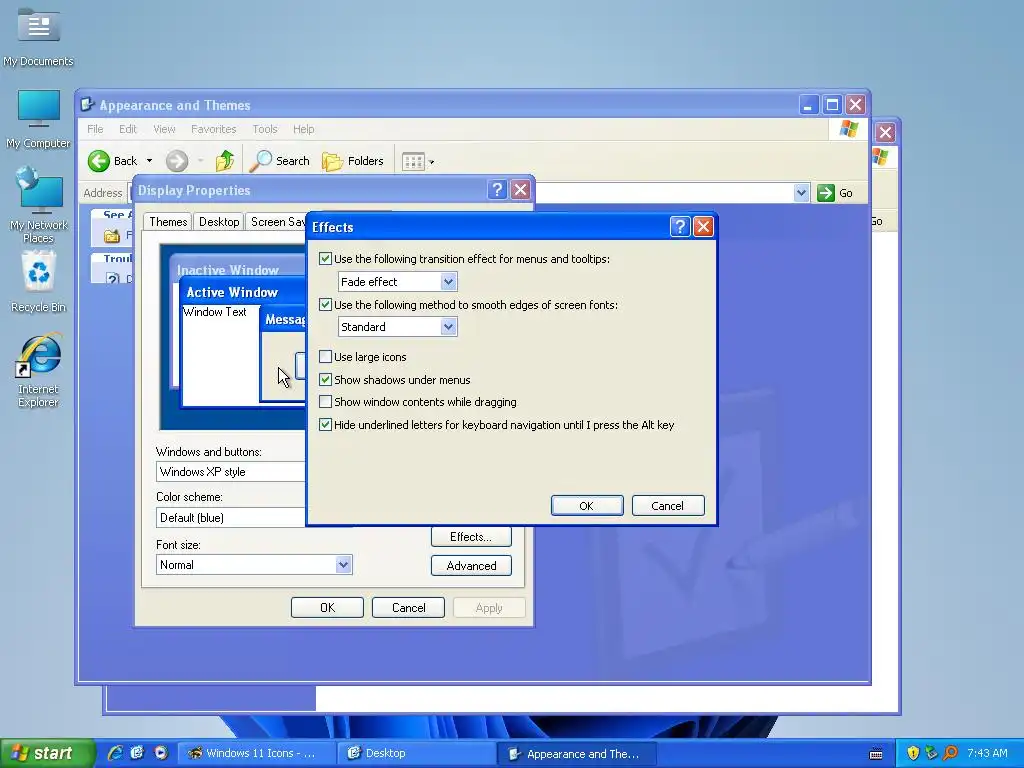Image resolution: width=1024 pixels, height=768 pixels.
Task: Select the Internet Explorer desktop shortcut
Action: [38, 370]
